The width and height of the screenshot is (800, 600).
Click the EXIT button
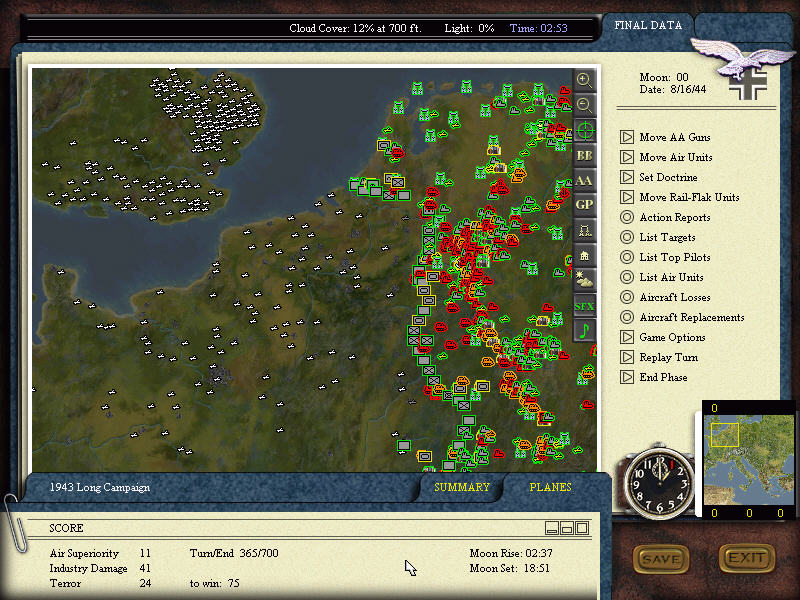click(747, 558)
